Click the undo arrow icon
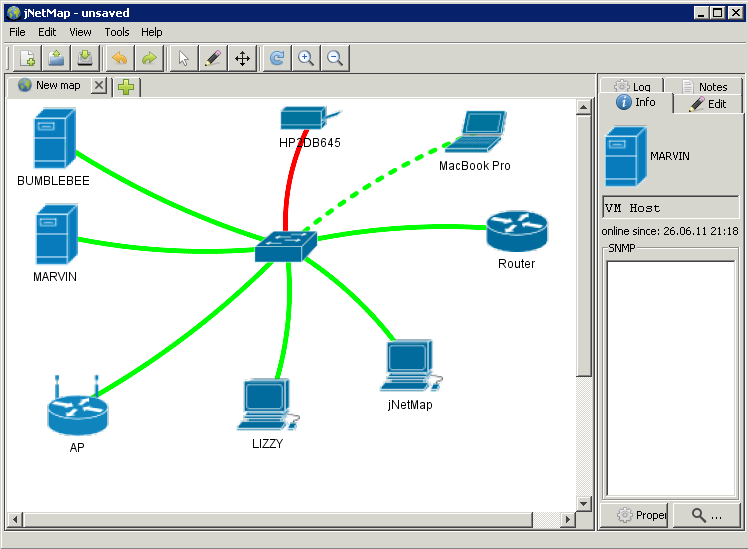 pos(120,59)
